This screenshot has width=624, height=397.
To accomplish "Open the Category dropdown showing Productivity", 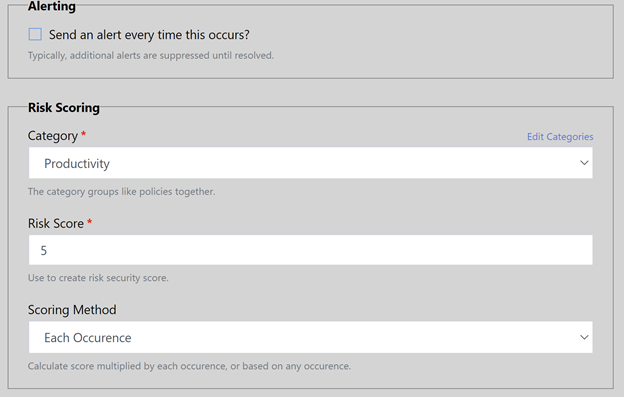I will (x=310, y=163).
